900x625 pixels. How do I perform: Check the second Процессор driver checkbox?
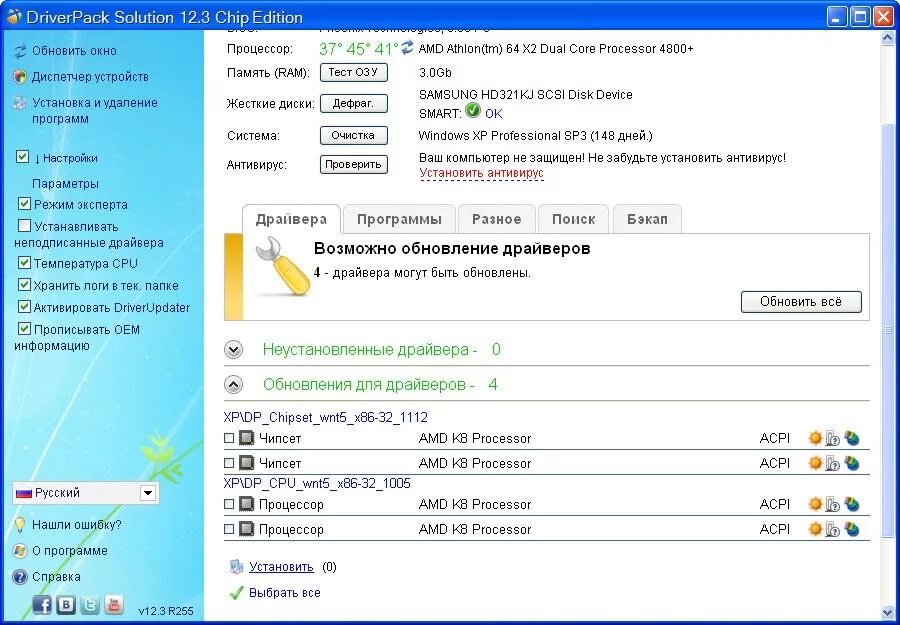pos(229,529)
